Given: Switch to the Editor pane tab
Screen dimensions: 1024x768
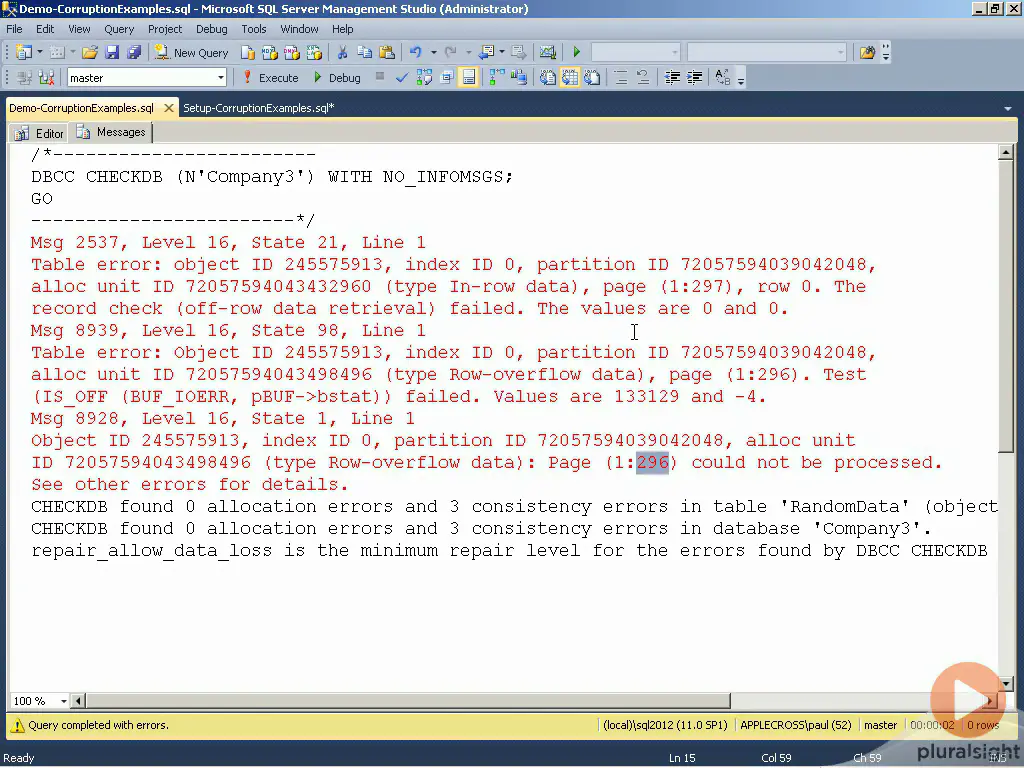Looking at the screenshot, I should [40, 133].
